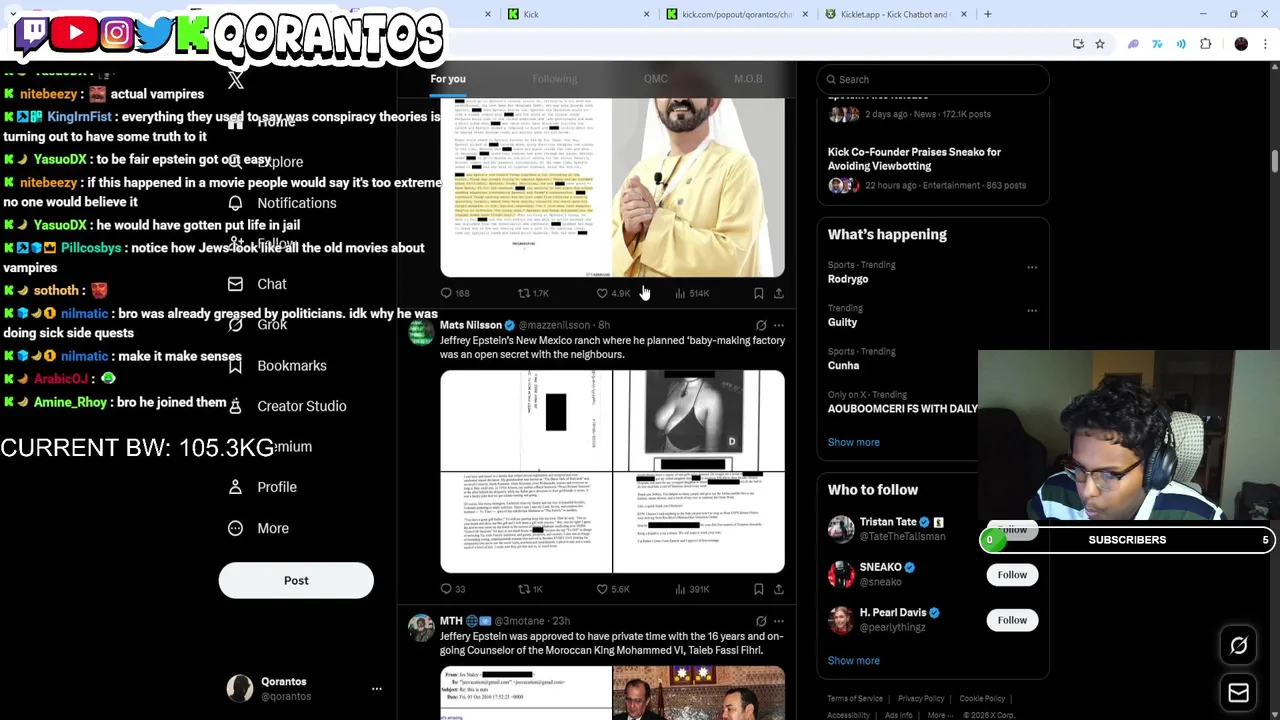Open options for the Rodrygo trend
This screenshot has height=720, width=1280.
tap(1032, 267)
